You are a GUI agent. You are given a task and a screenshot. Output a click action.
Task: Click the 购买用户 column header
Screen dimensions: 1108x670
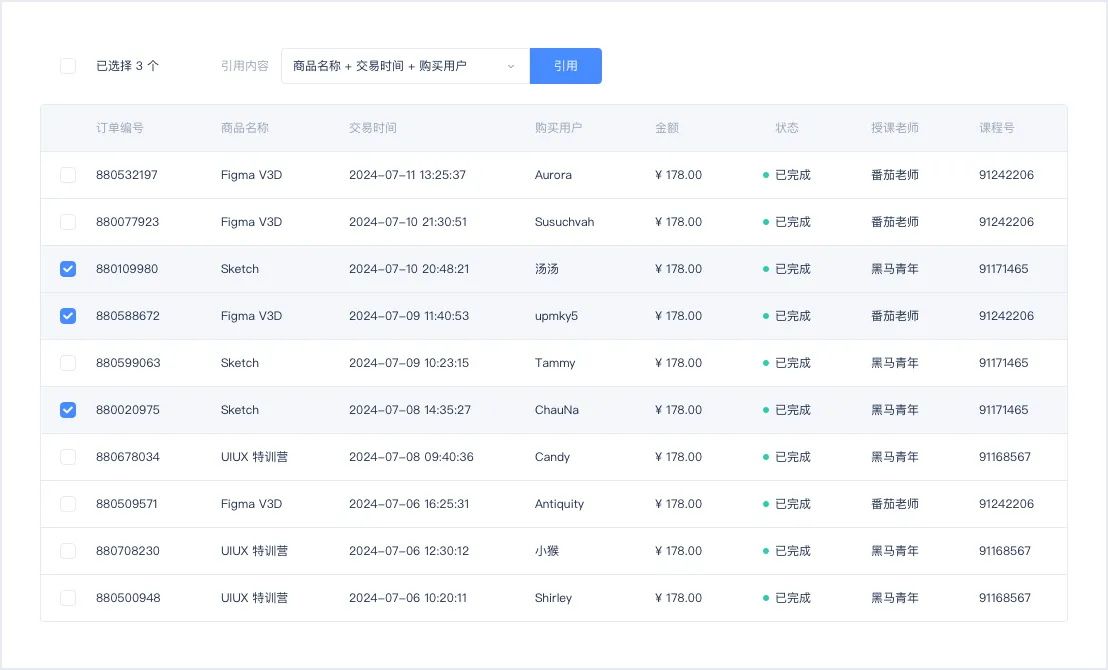pos(558,128)
